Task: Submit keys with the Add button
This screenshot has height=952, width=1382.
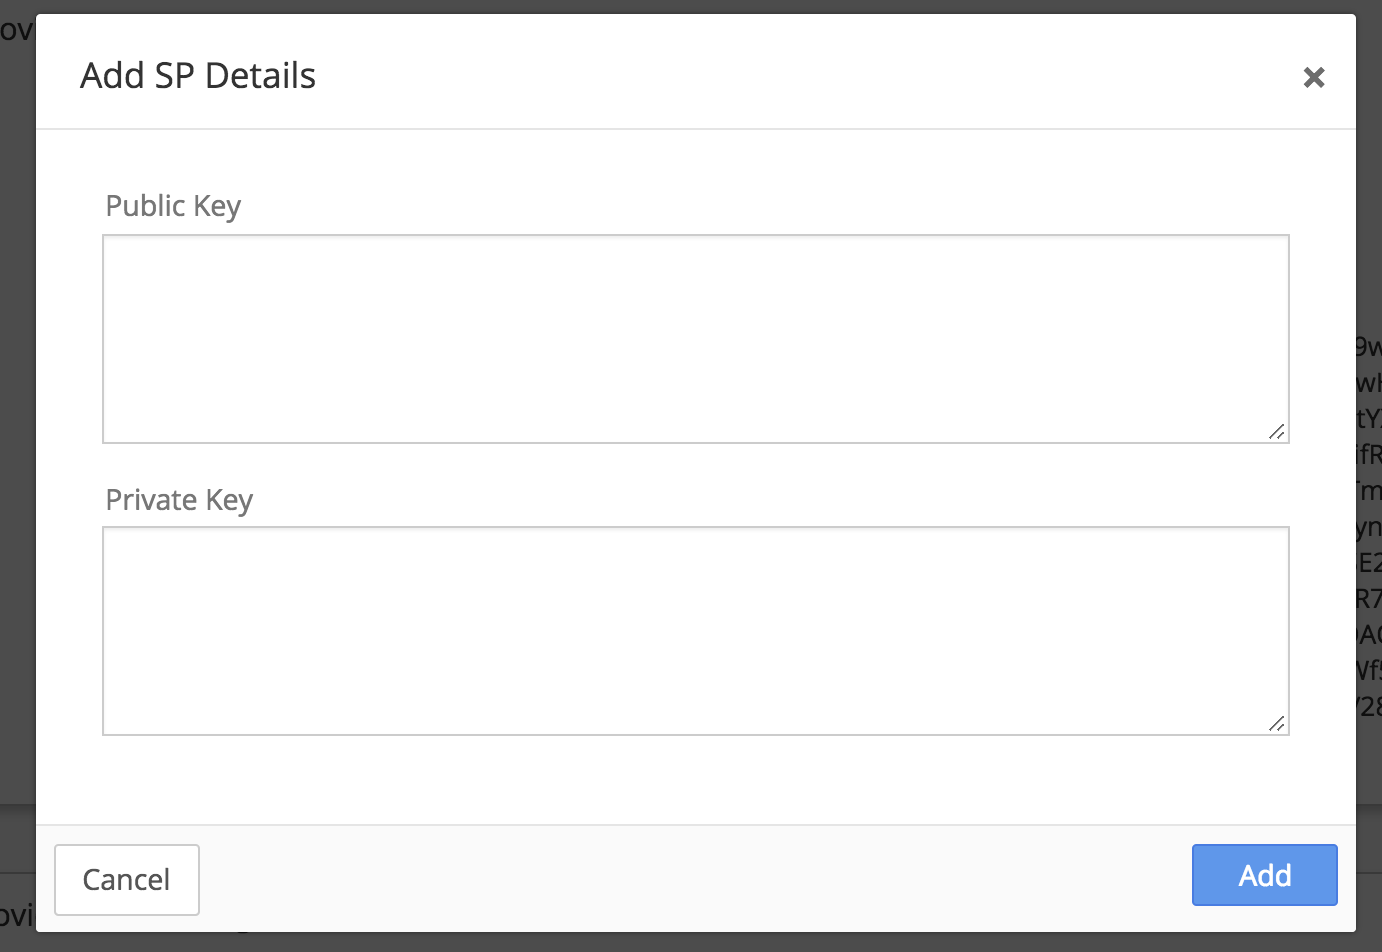Action: 1265,875
